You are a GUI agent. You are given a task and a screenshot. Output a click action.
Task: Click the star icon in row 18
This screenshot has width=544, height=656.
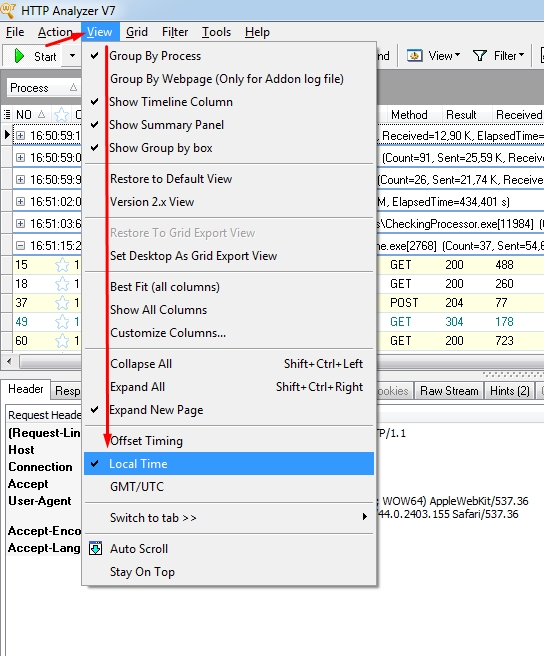click(x=62, y=284)
